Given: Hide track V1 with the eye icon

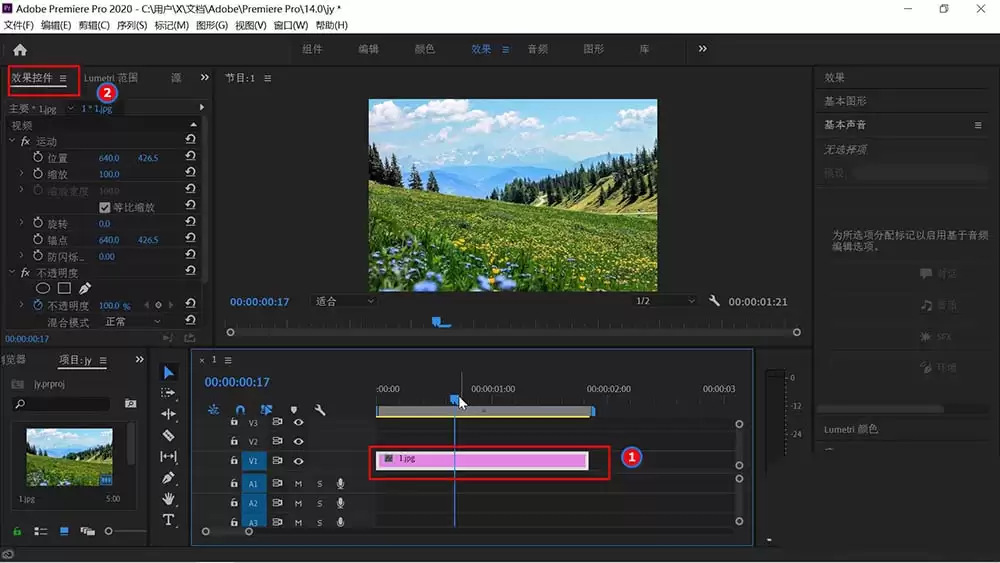Looking at the screenshot, I should (298, 461).
